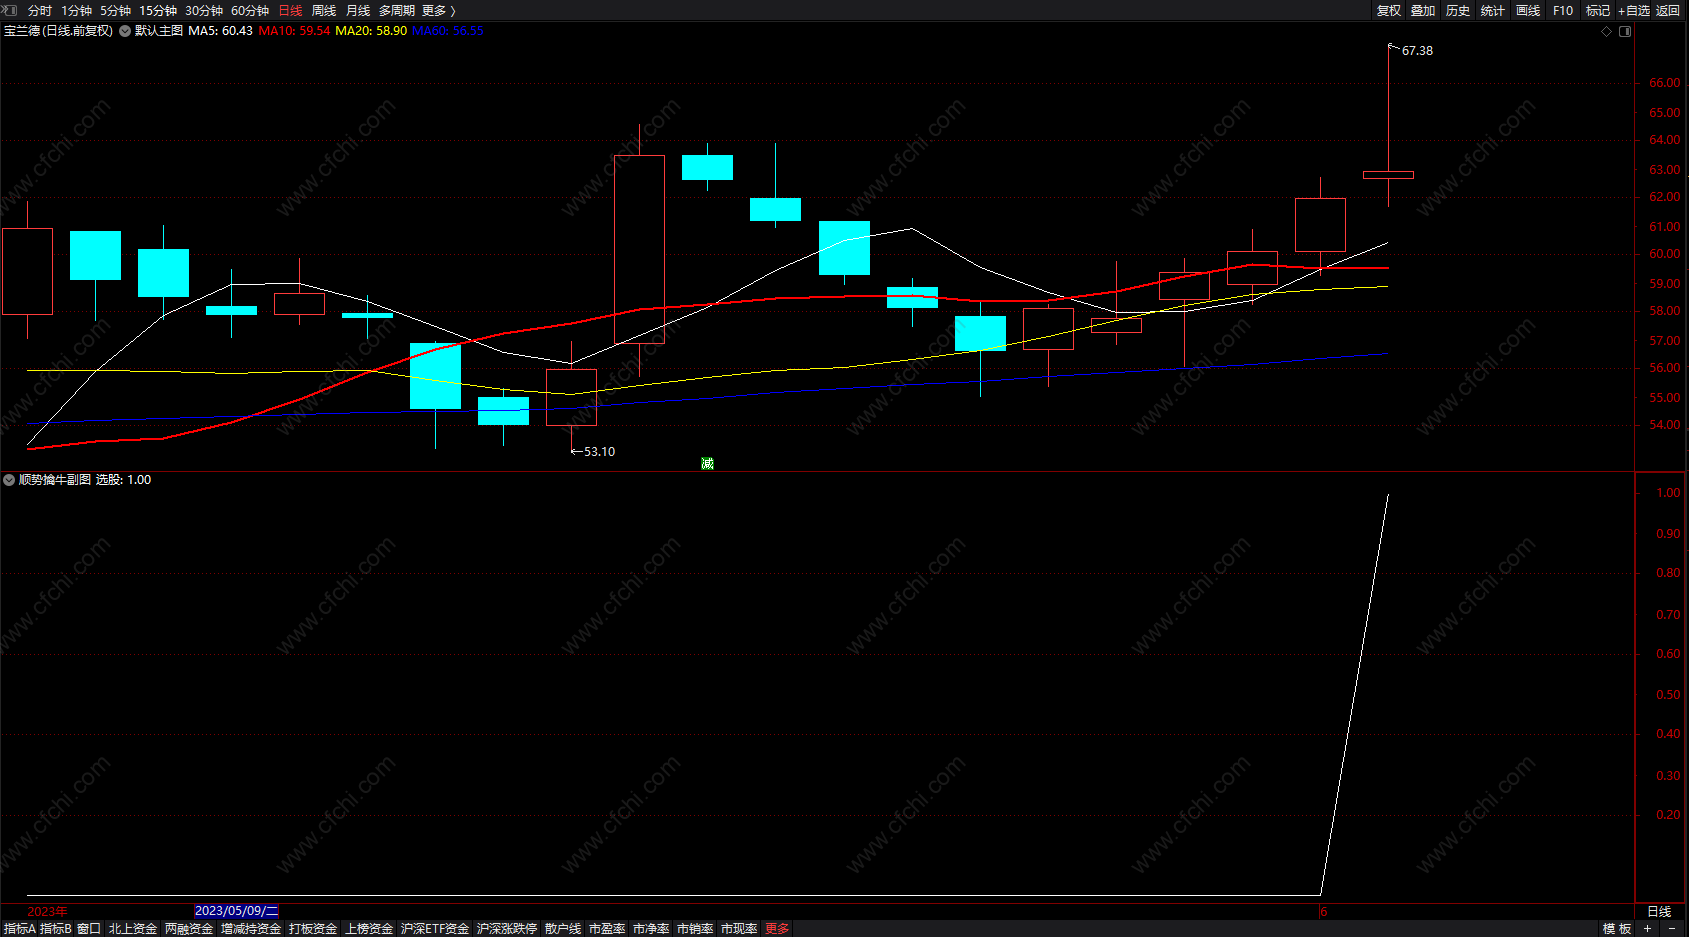Click the minus zoom-out button at bottom right
Viewport: 1689px width, 937px height.
(1671, 929)
